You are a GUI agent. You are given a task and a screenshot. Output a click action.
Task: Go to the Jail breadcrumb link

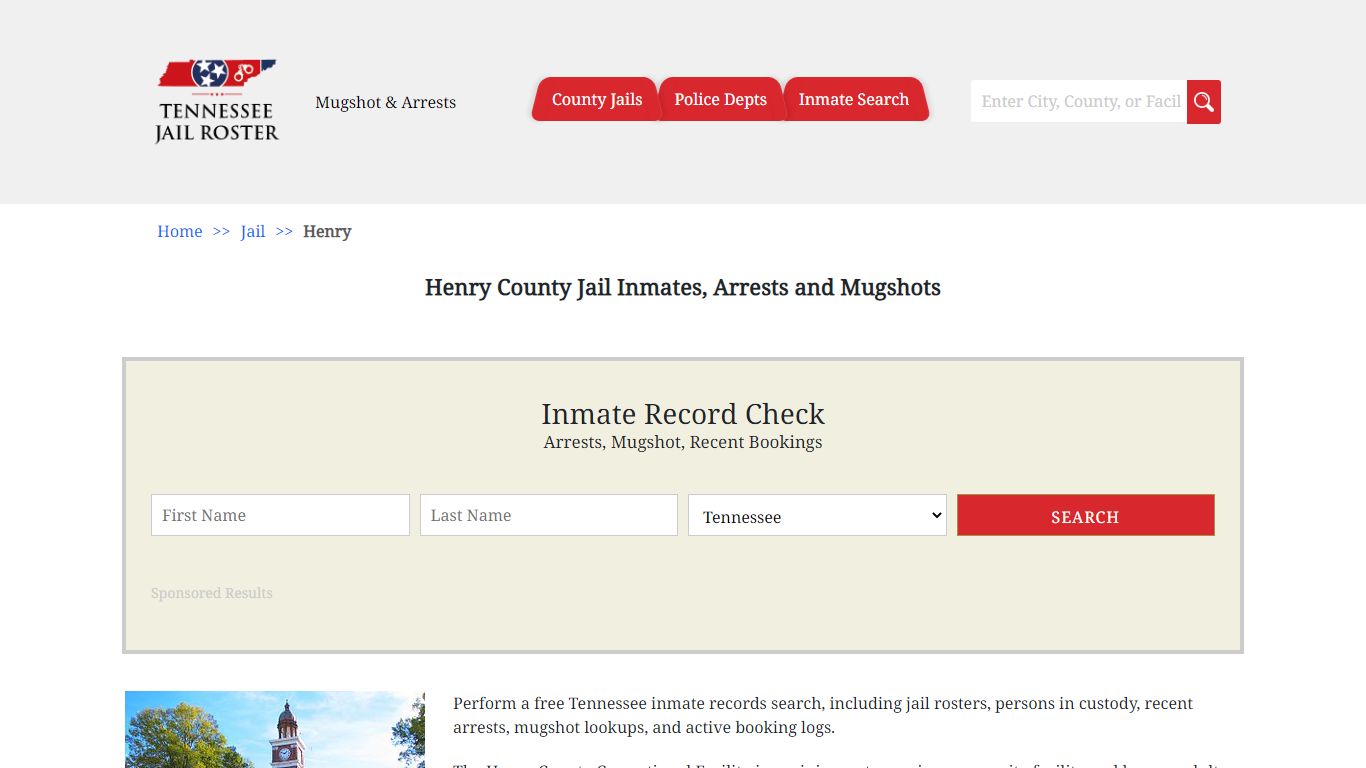[253, 231]
